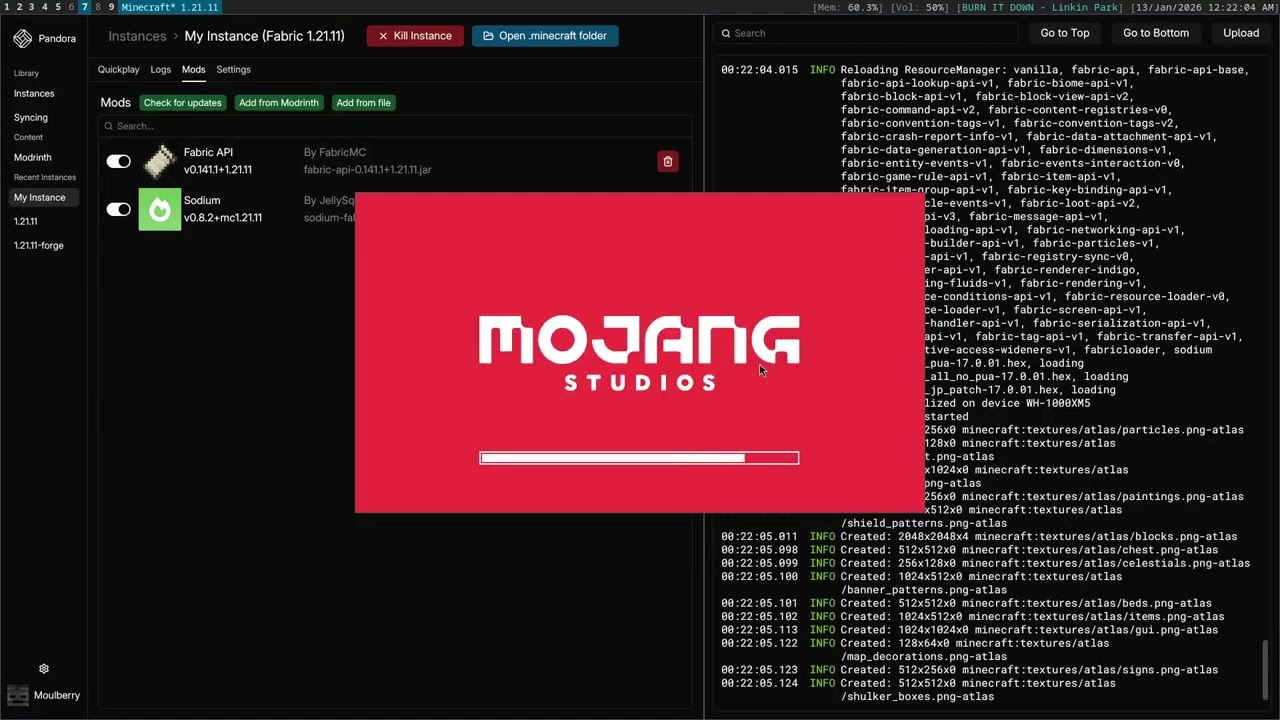Click the Fabric API mod icon
This screenshot has height=720, width=1280.
click(x=160, y=161)
